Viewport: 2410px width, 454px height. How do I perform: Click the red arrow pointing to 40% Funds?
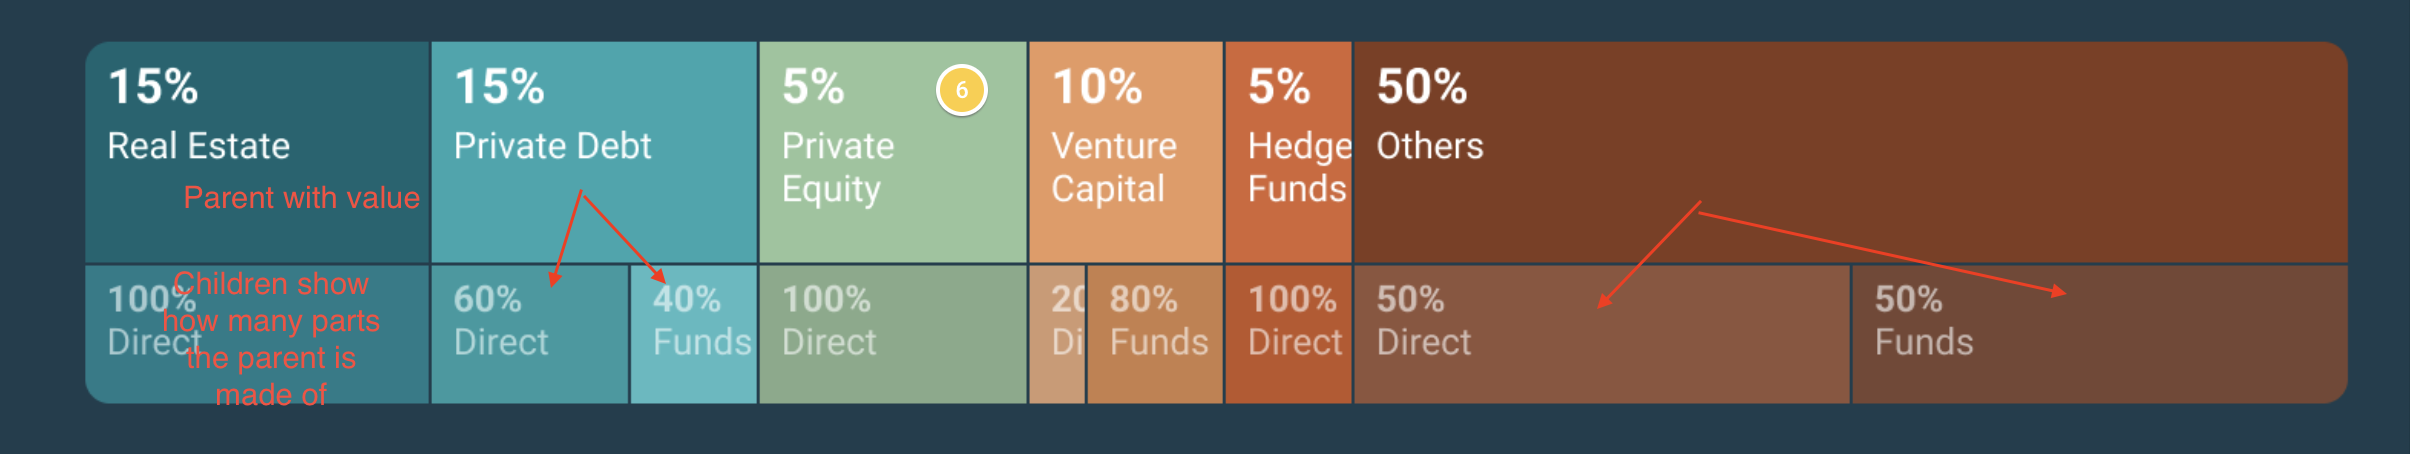point(623,237)
